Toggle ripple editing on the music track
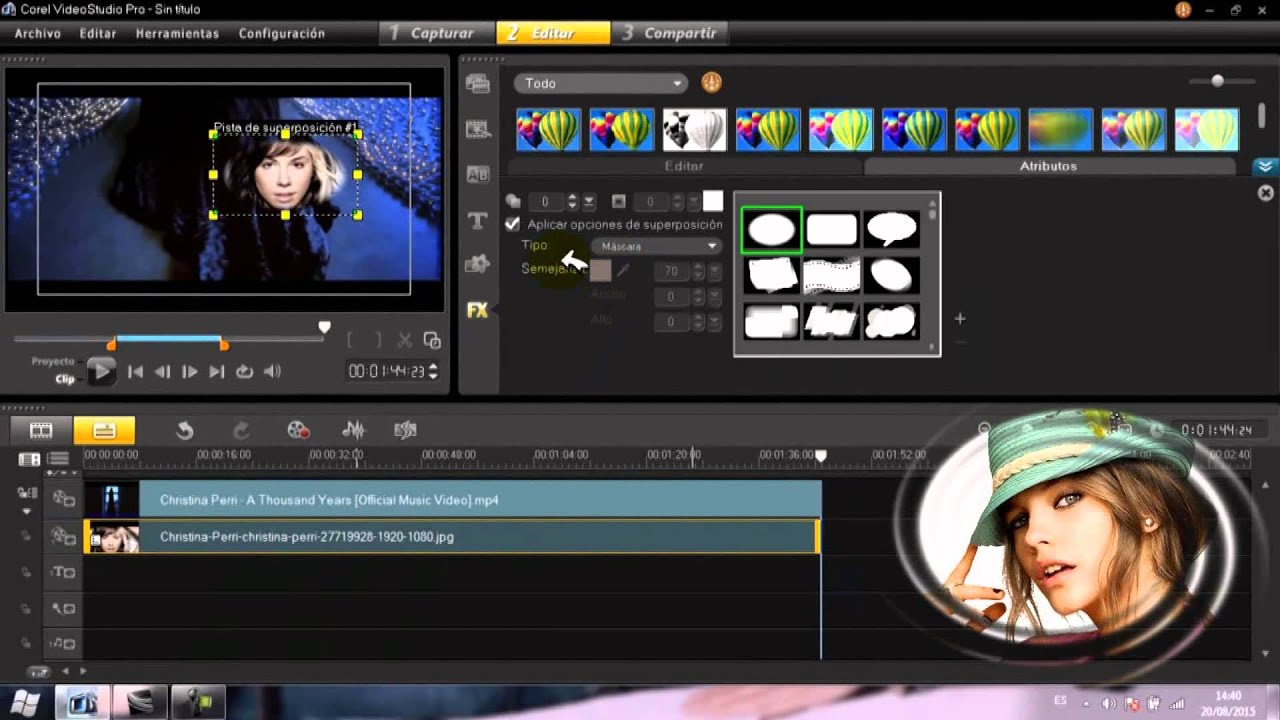This screenshot has height=720, width=1280. coord(28,643)
